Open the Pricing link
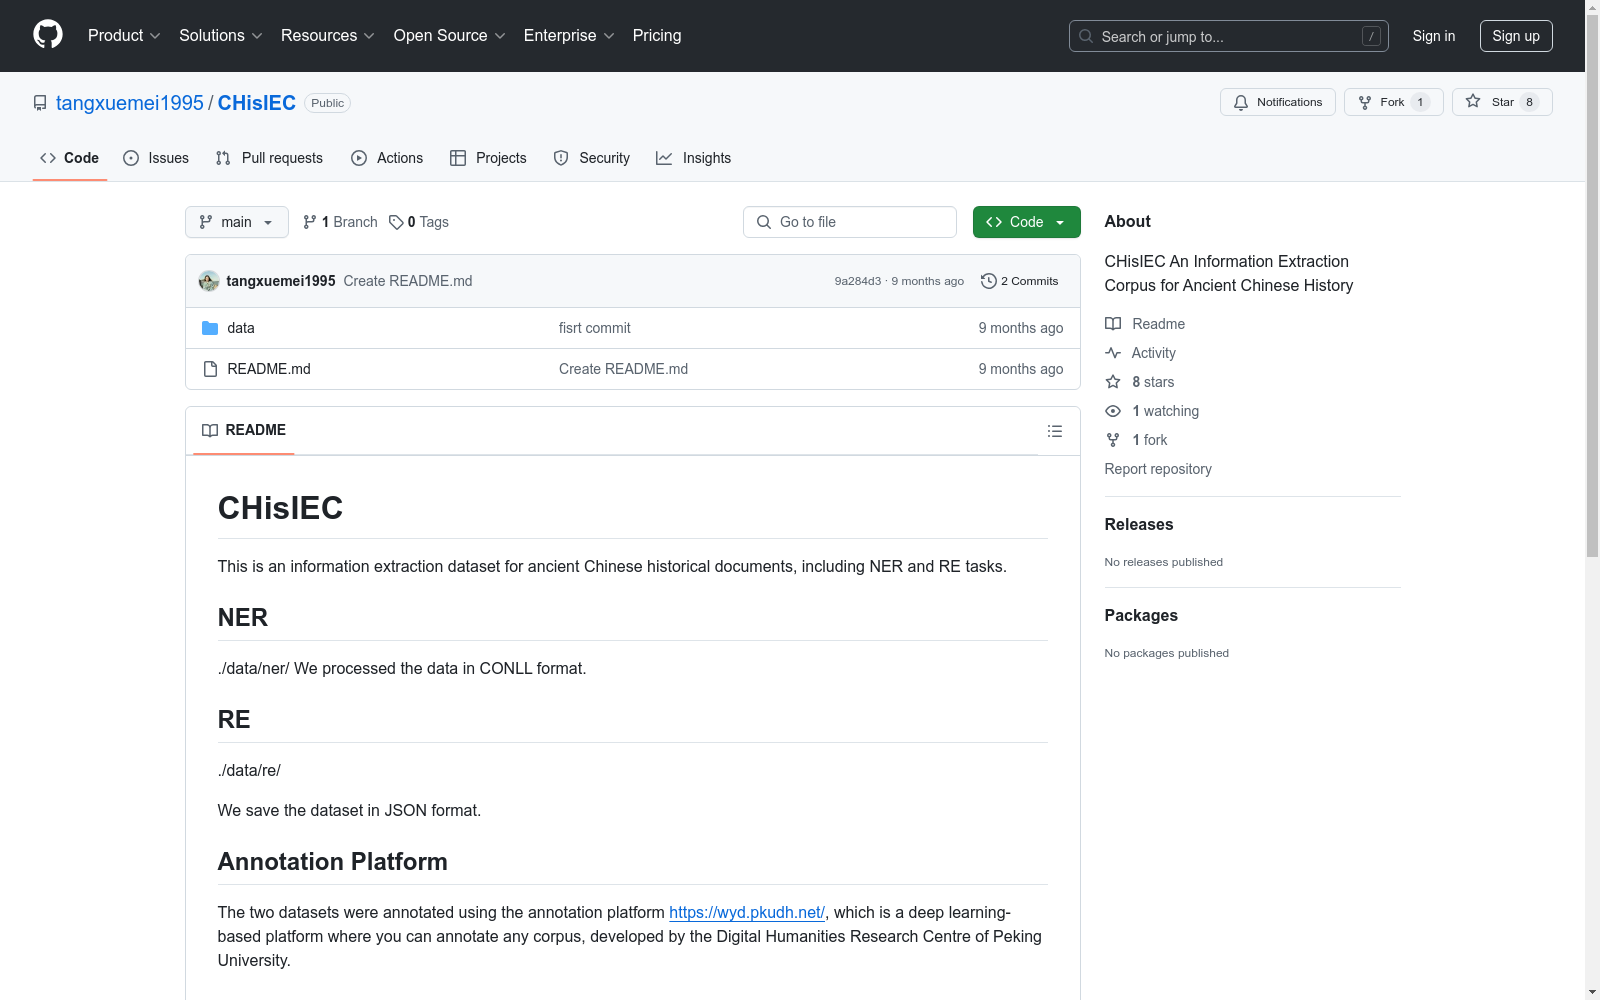1600x1000 pixels. [x=657, y=35]
